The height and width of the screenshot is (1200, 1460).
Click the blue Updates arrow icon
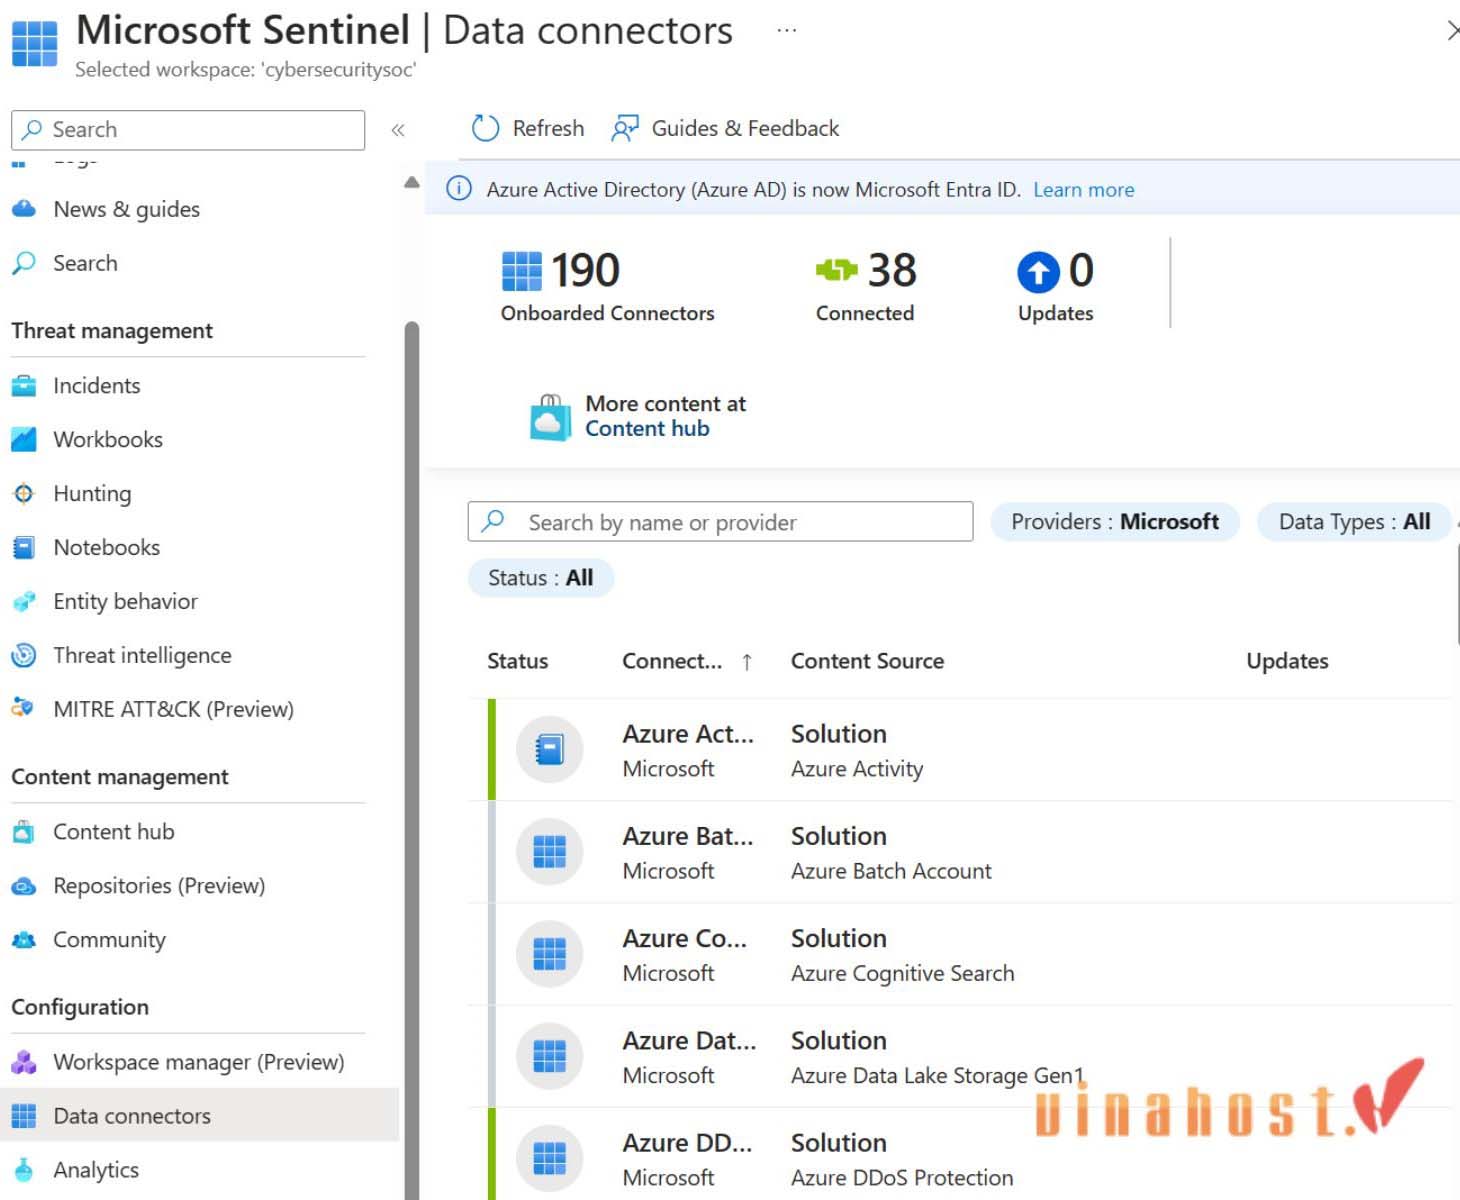point(1038,272)
